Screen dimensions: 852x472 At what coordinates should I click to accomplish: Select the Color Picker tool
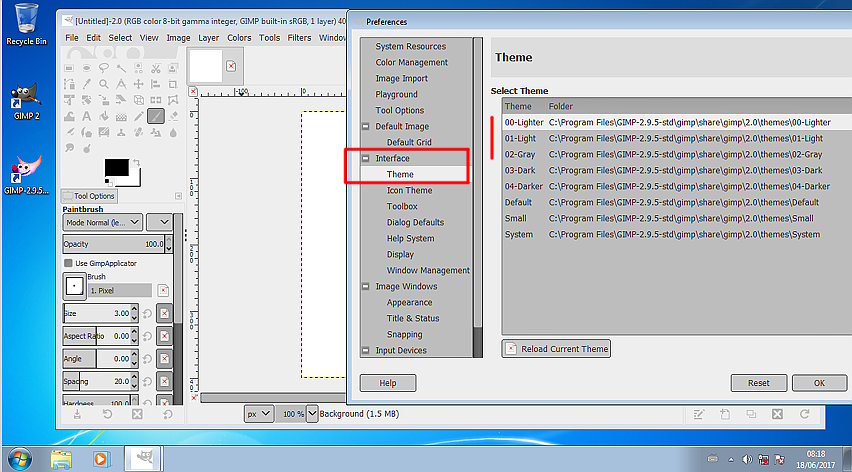86,84
